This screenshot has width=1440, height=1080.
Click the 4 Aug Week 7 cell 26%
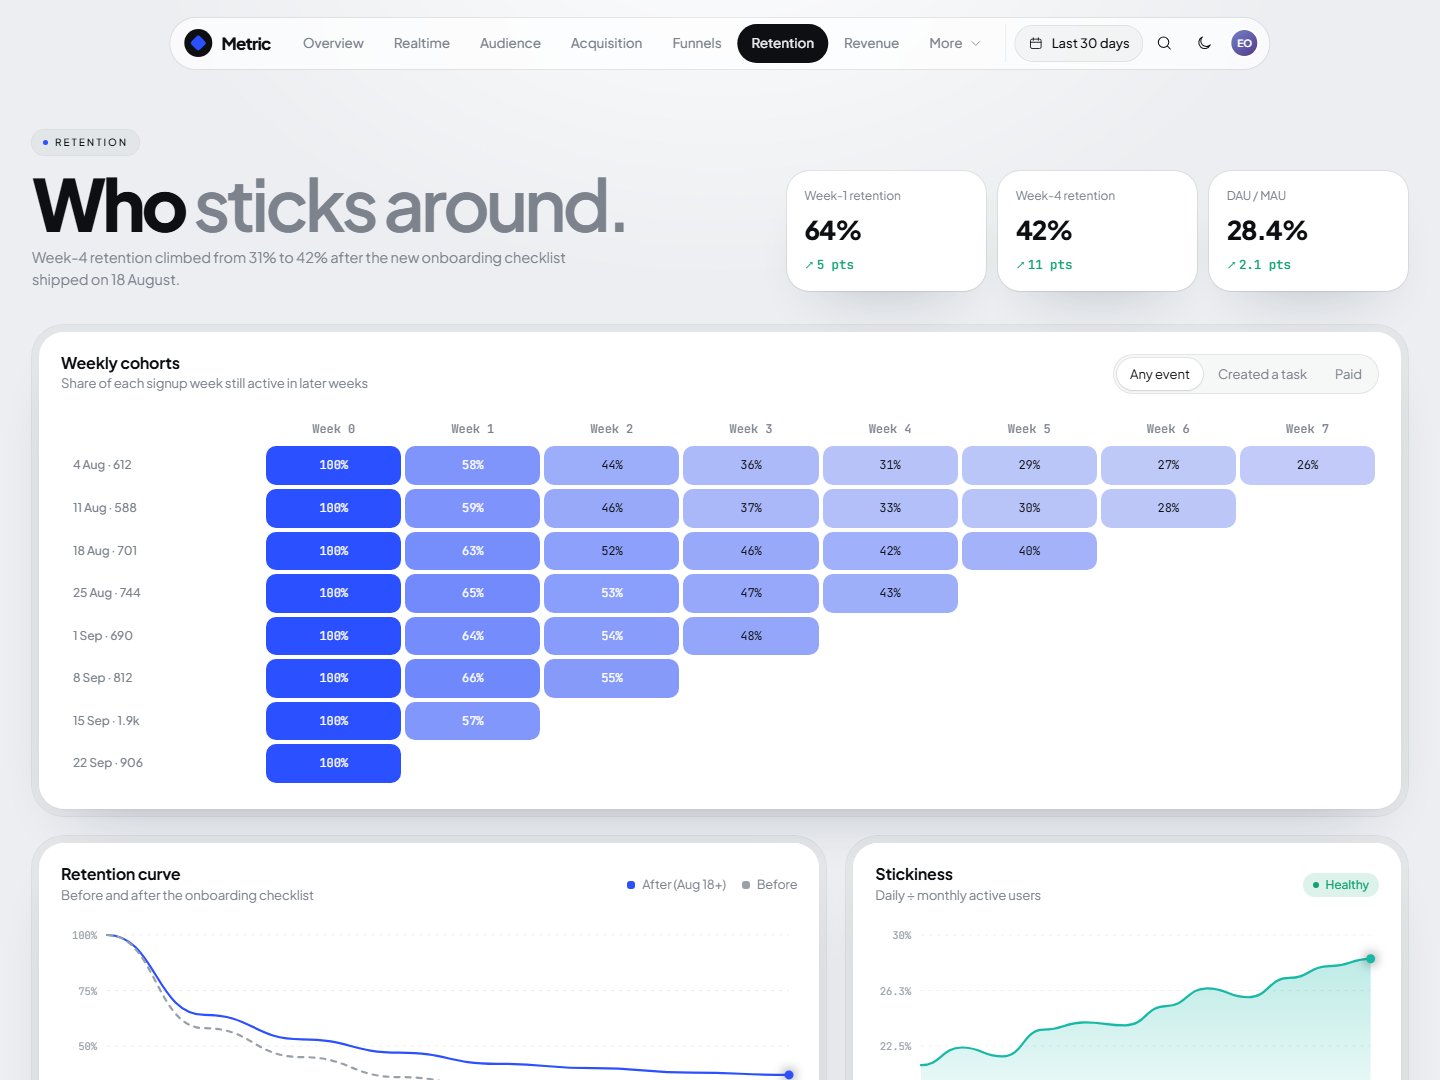coord(1307,465)
